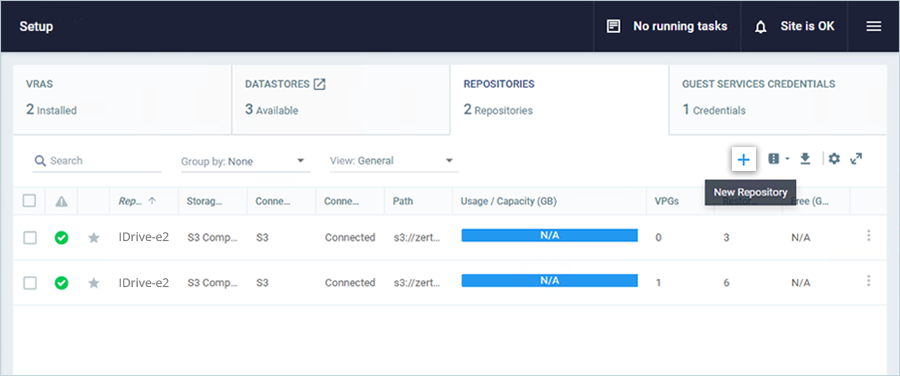Click the sort arrow beside Rep... header
The height and width of the screenshot is (376, 900).
pyautogui.click(x=152, y=201)
